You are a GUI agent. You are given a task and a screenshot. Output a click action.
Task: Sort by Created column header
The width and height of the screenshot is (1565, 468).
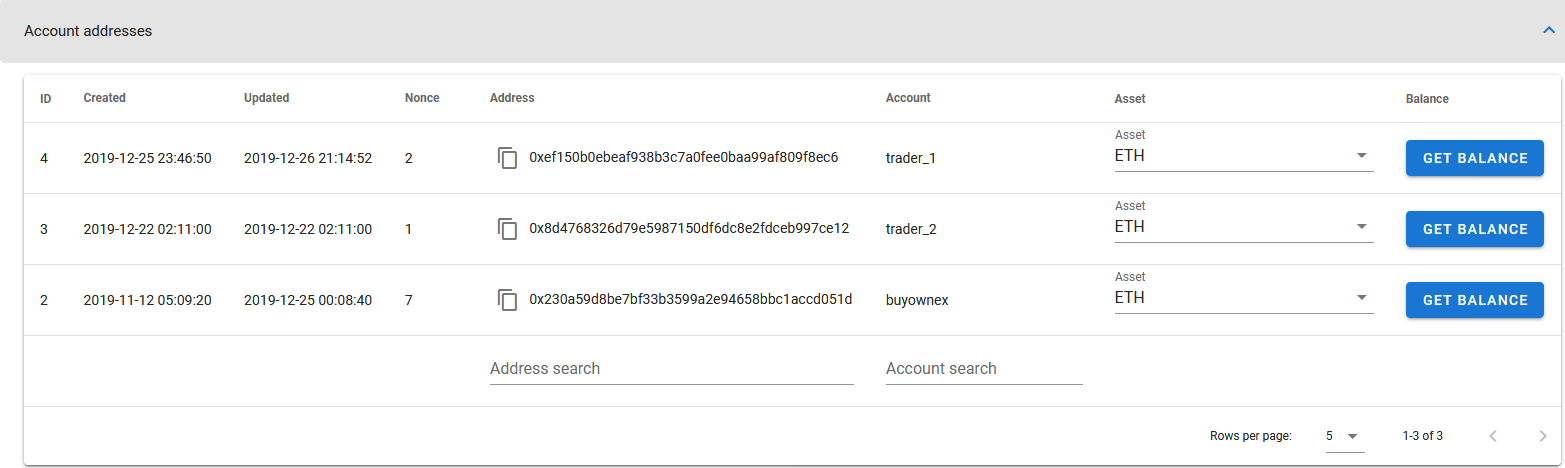tap(105, 98)
